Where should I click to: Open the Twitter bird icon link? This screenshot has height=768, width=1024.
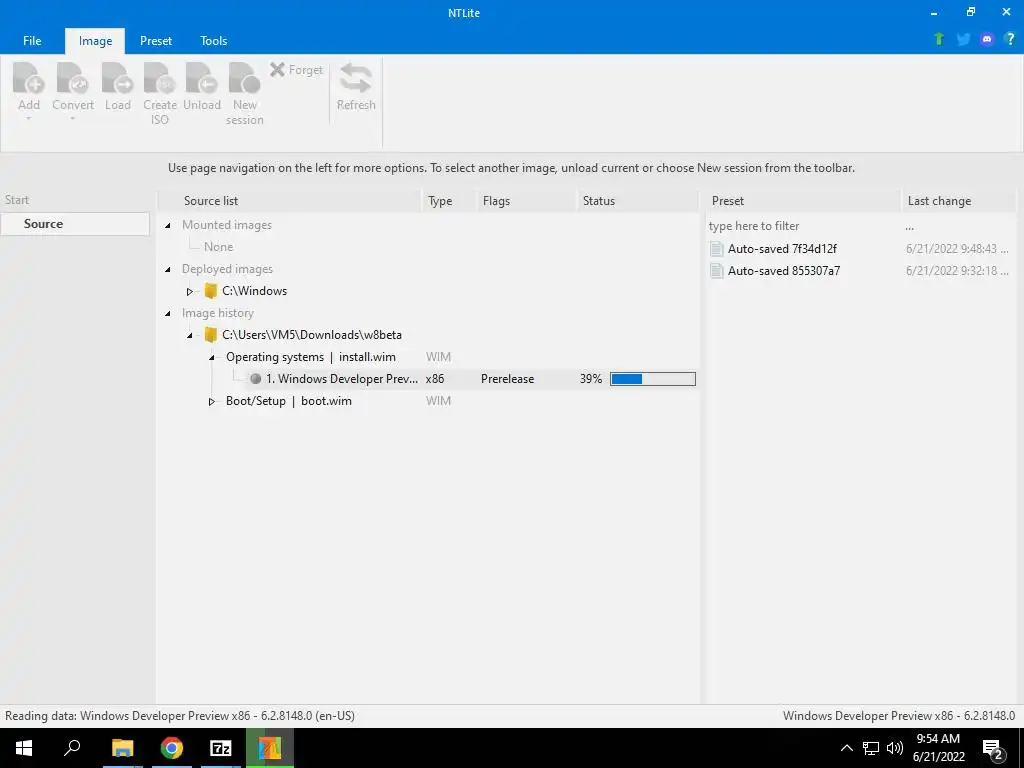963,39
